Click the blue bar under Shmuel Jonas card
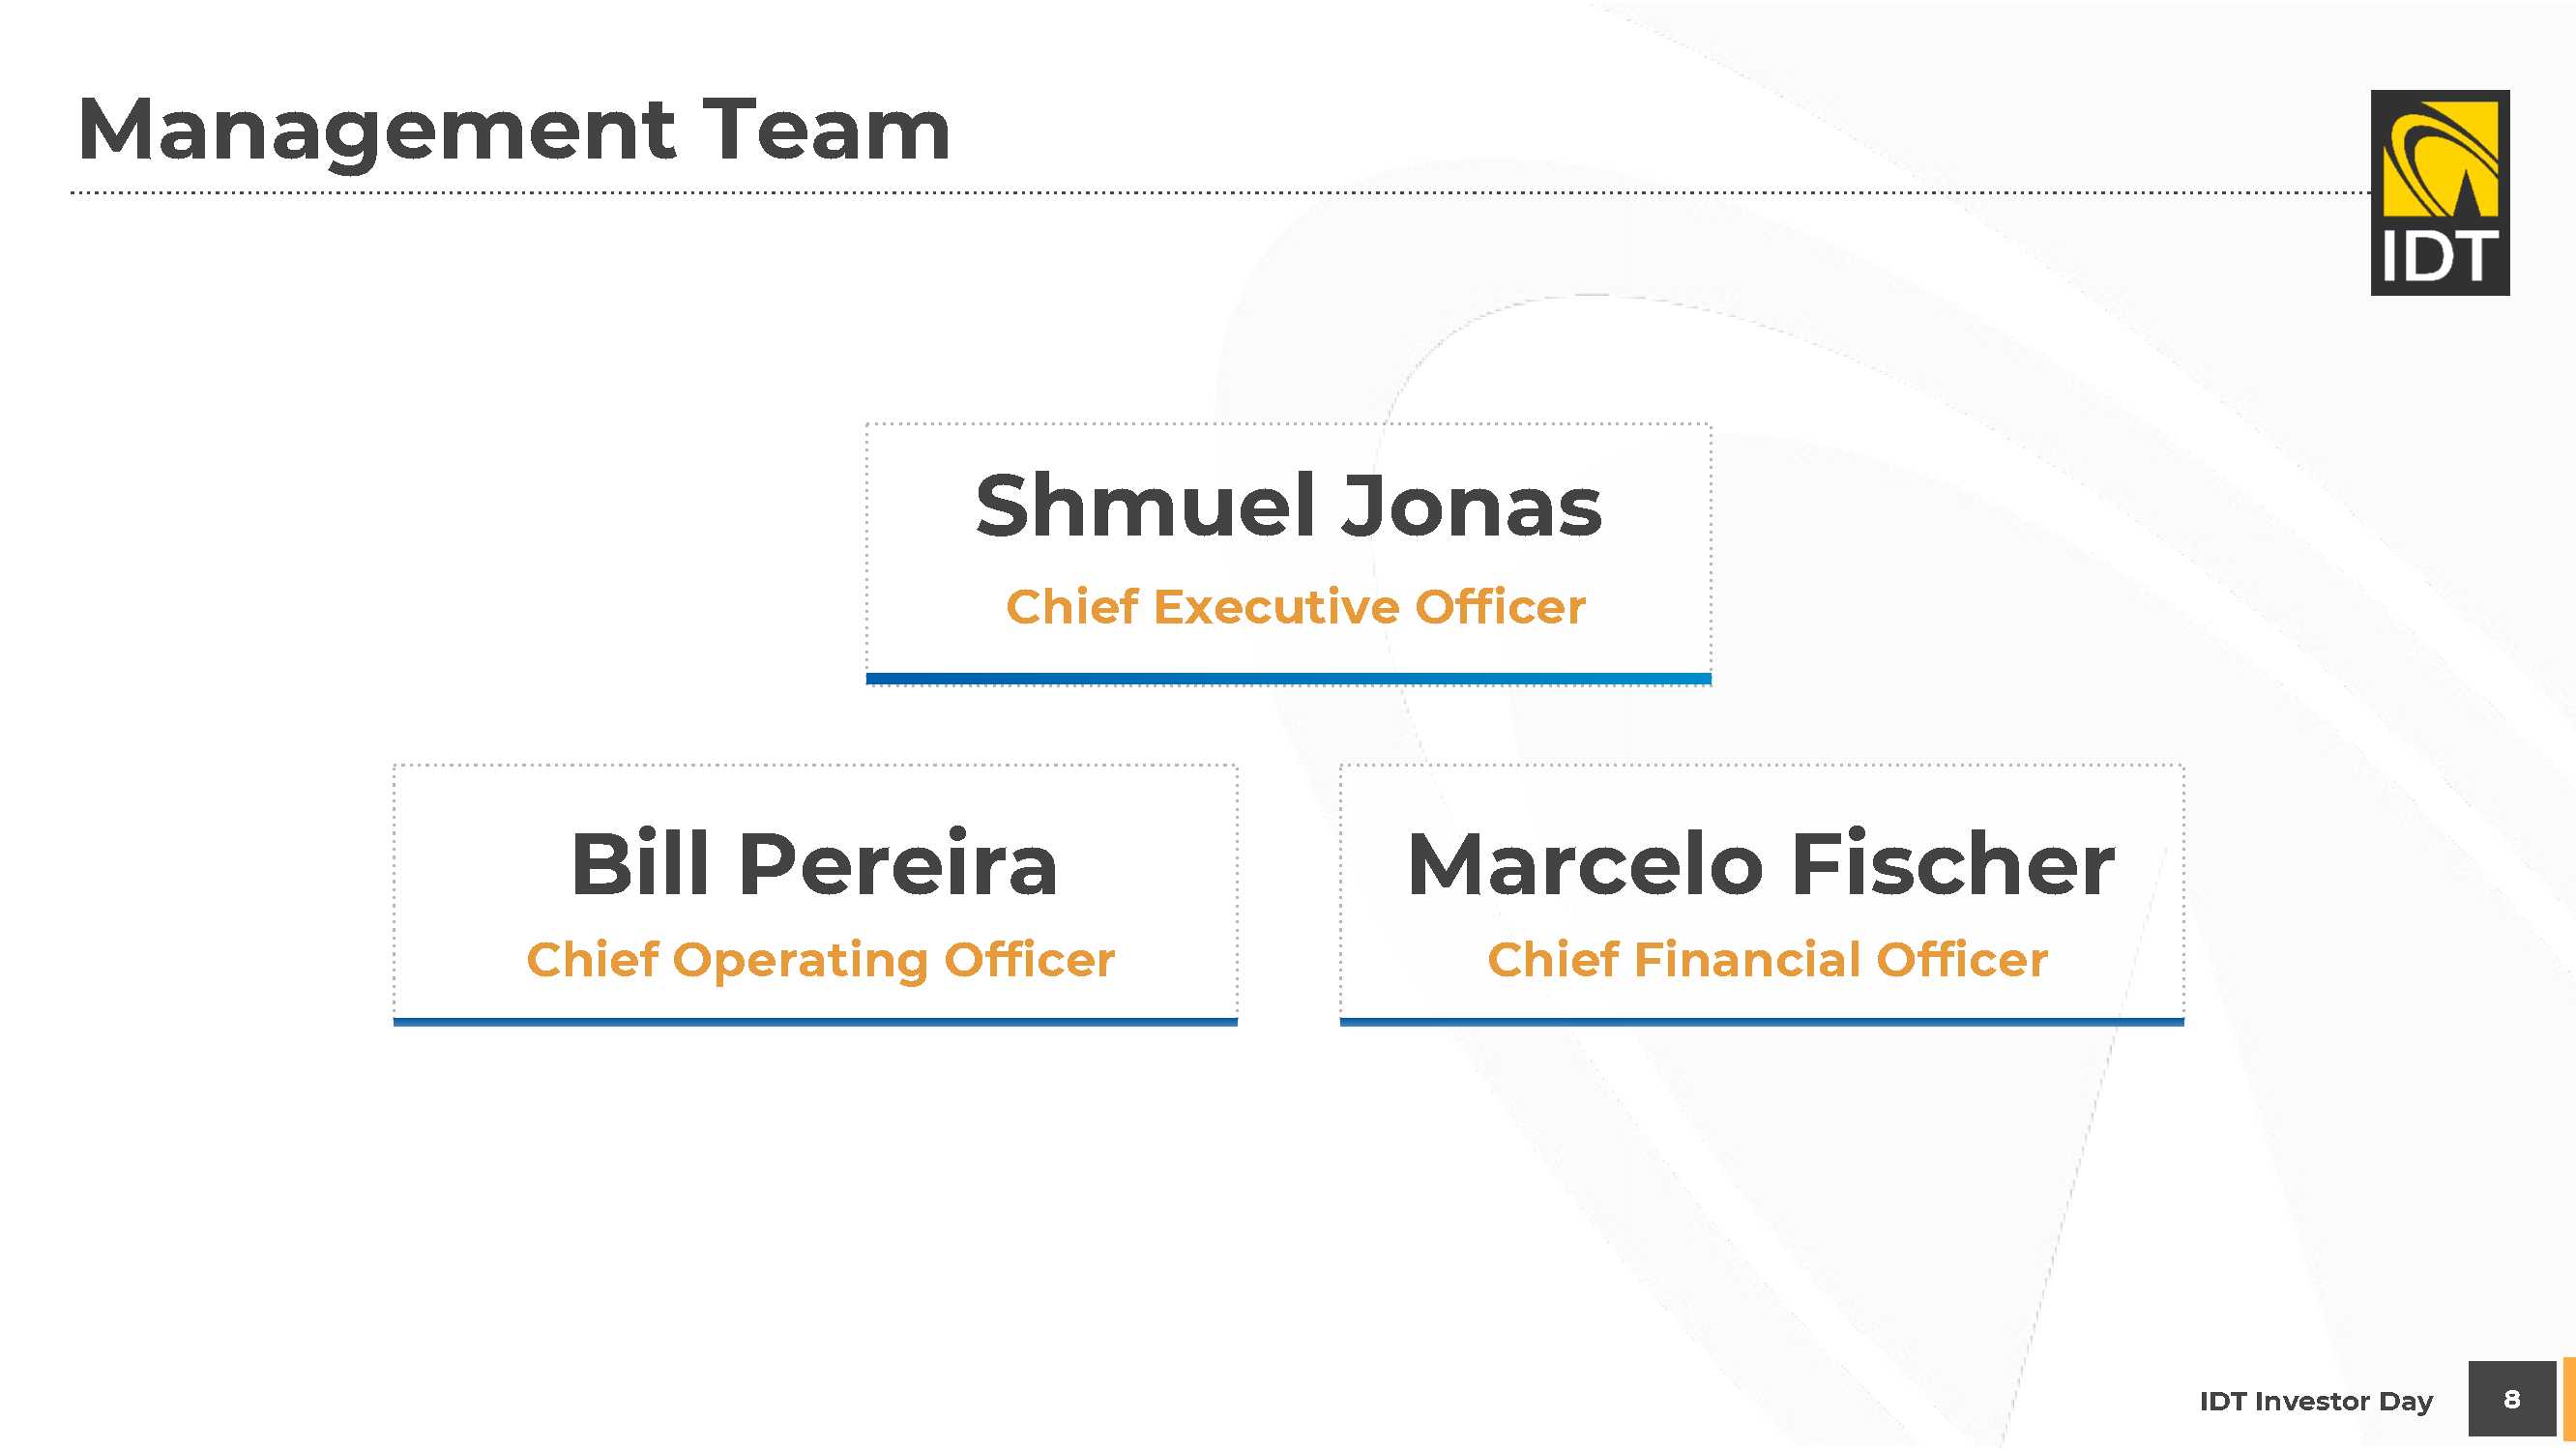This screenshot has width=2576, height=1450. tap(1288, 679)
